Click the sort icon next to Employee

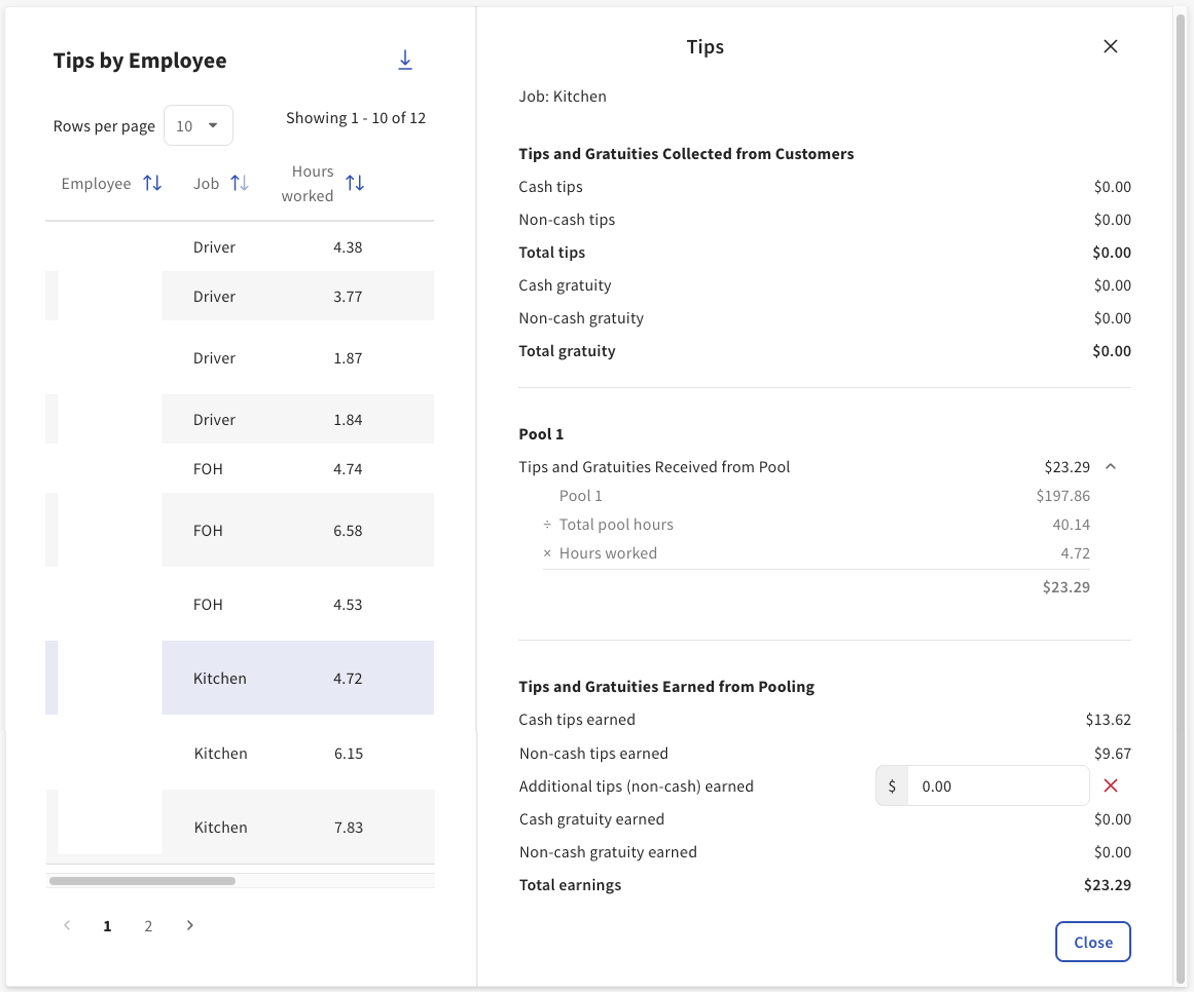[x=152, y=183]
